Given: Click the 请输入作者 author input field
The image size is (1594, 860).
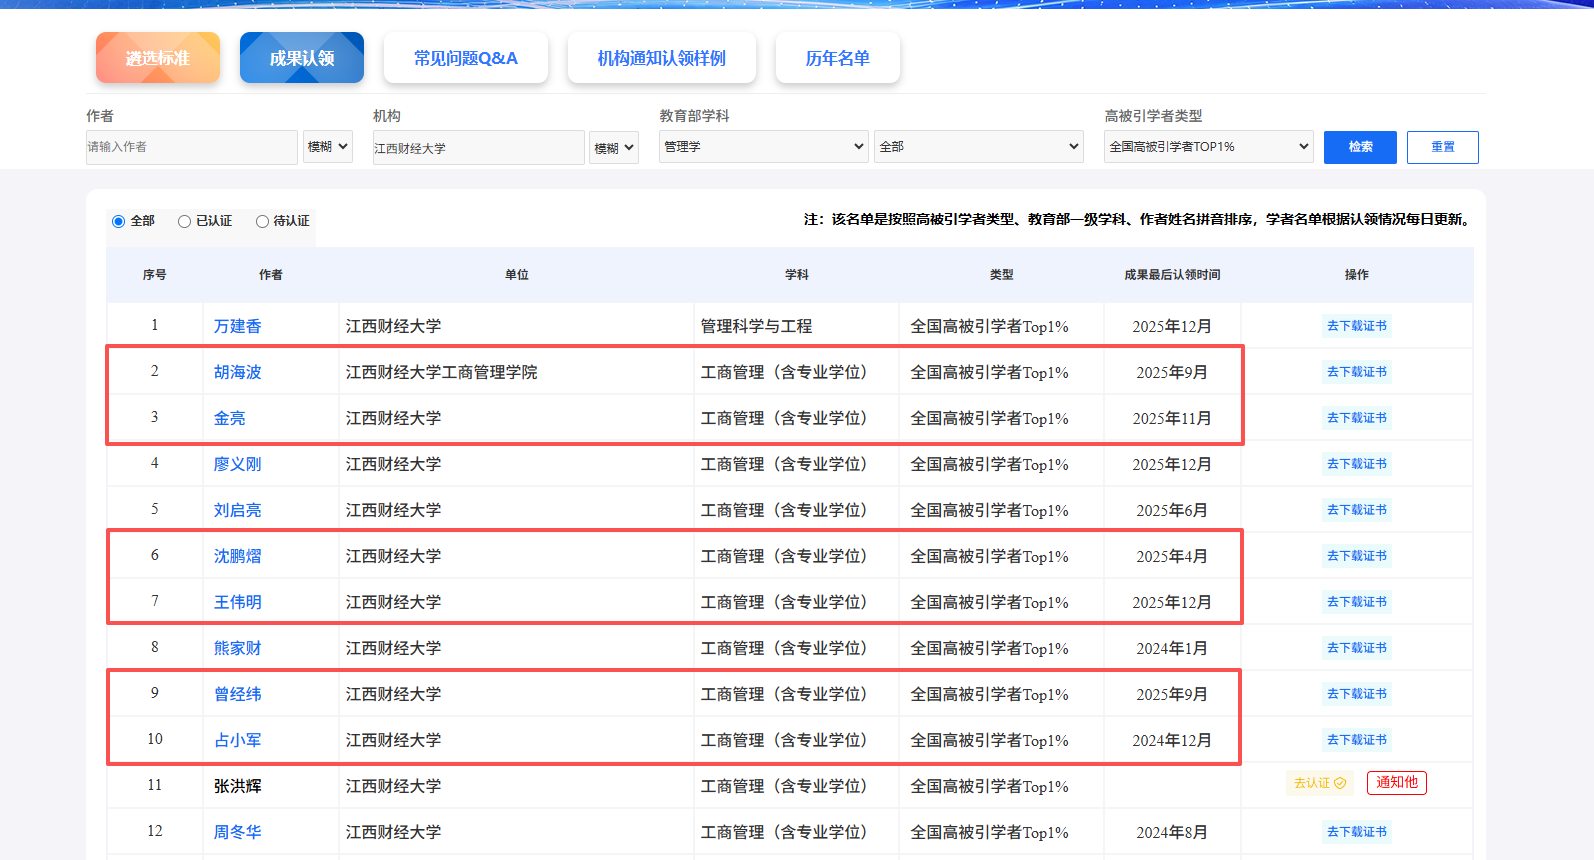Looking at the screenshot, I should pos(191,147).
